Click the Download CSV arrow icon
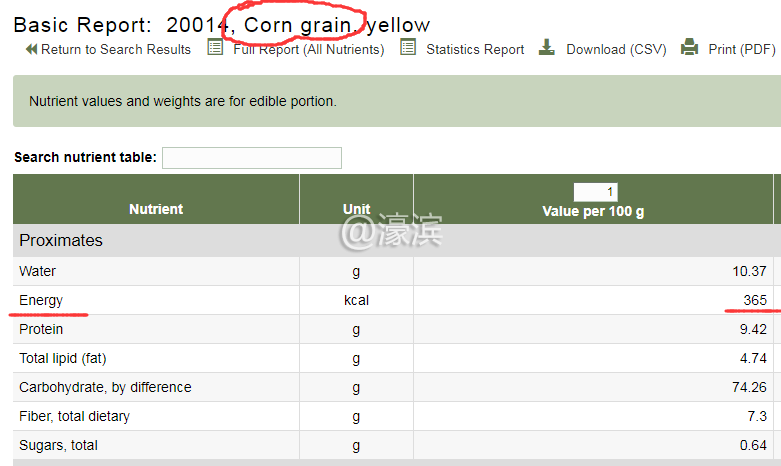The image size is (781, 466). pos(546,47)
